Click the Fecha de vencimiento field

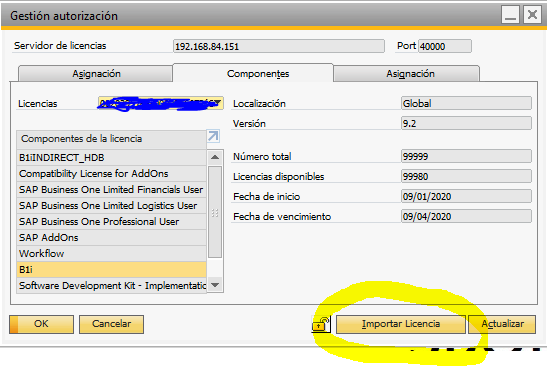coord(466,216)
